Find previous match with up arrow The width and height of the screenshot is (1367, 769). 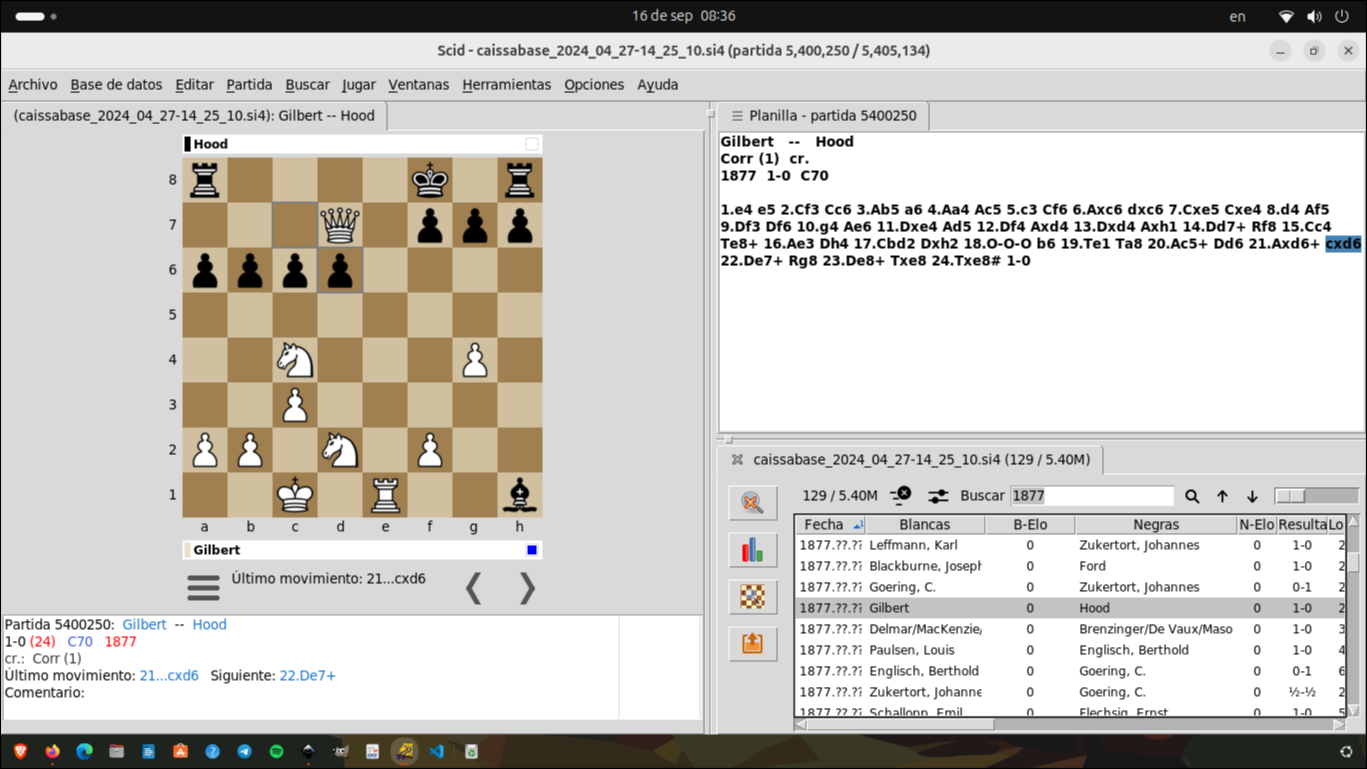coord(1222,496)
